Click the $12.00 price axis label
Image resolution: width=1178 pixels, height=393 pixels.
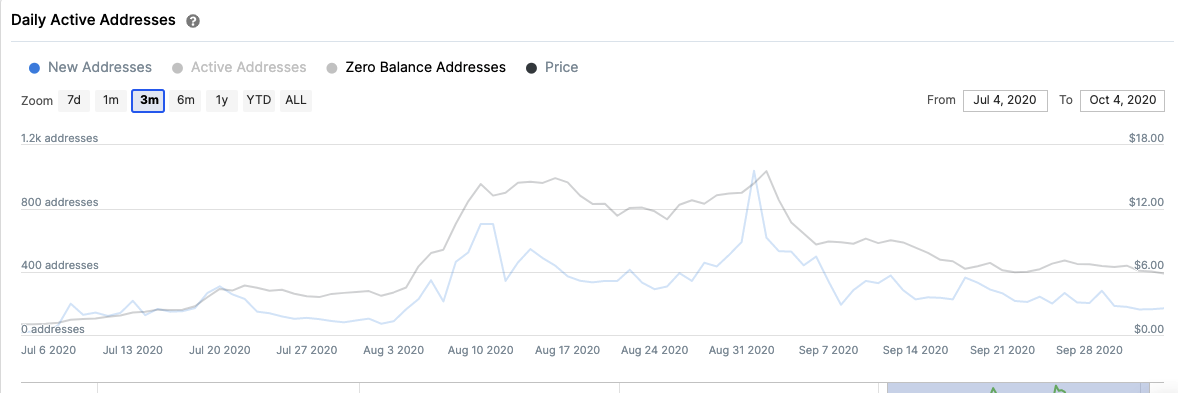pyautogui.click(x=1146, y=203)
